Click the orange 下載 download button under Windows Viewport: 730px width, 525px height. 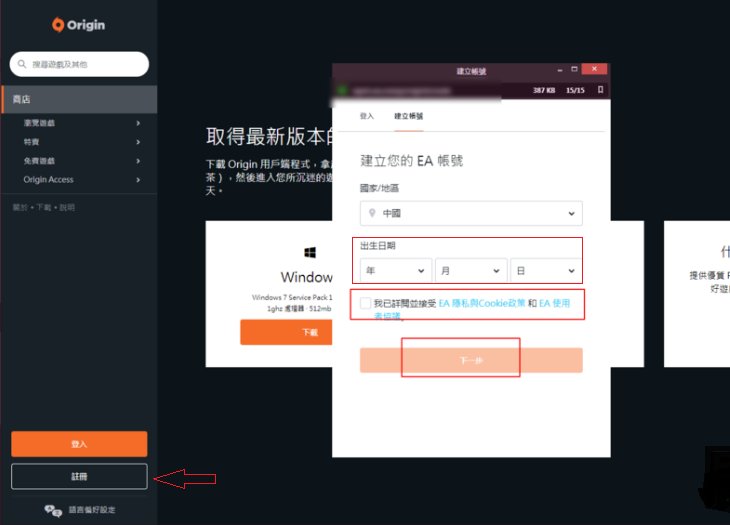(x=286, y=332)
